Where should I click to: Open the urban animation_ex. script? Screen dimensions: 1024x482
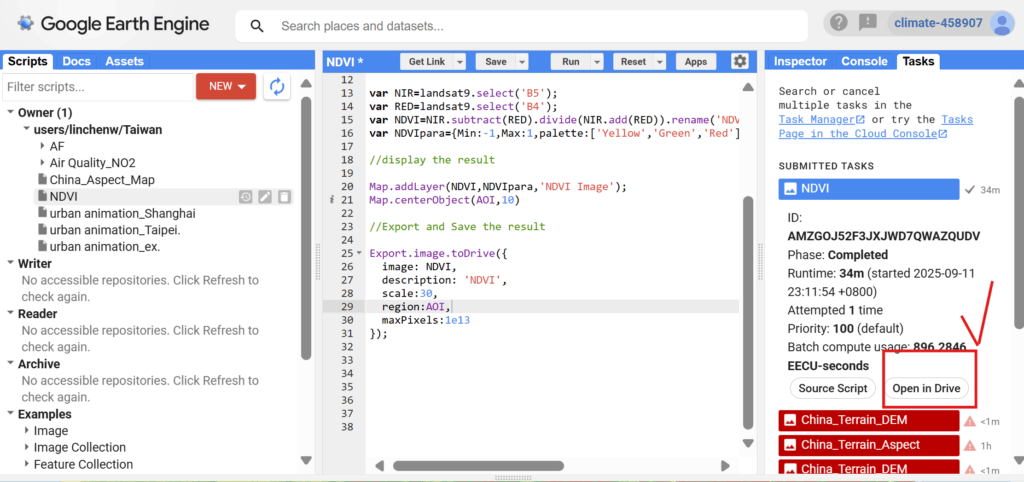click(x=104, y=247)
